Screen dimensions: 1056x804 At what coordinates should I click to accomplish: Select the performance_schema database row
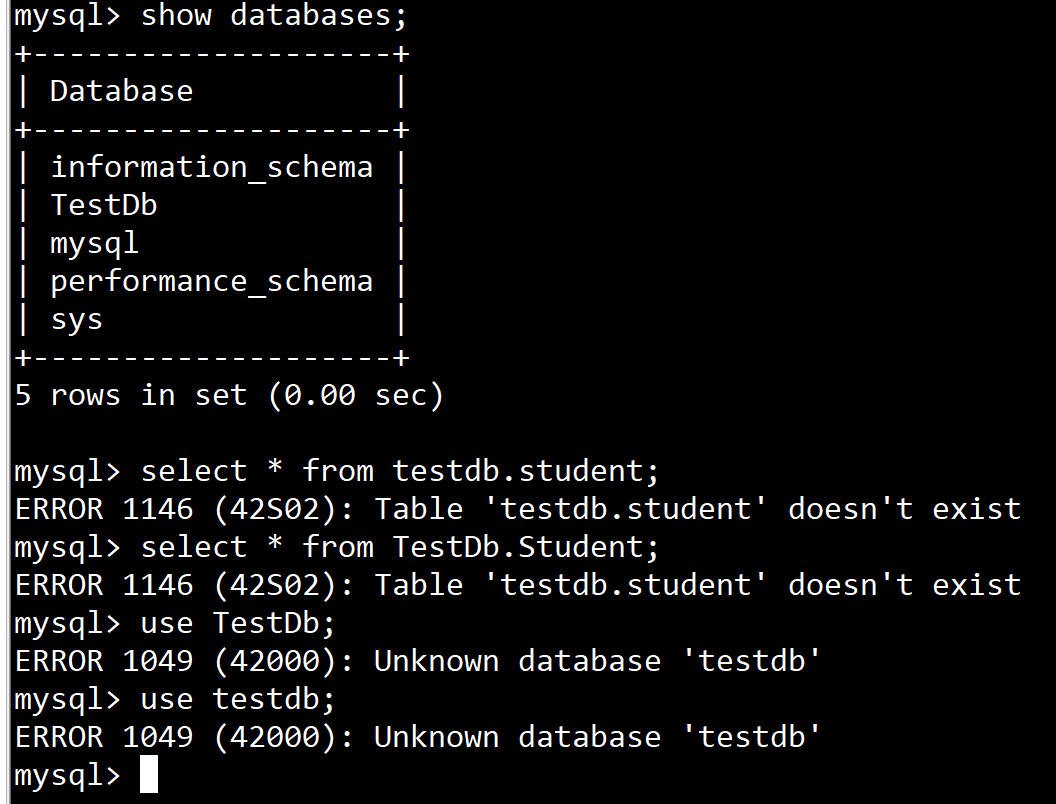point(211,281)
